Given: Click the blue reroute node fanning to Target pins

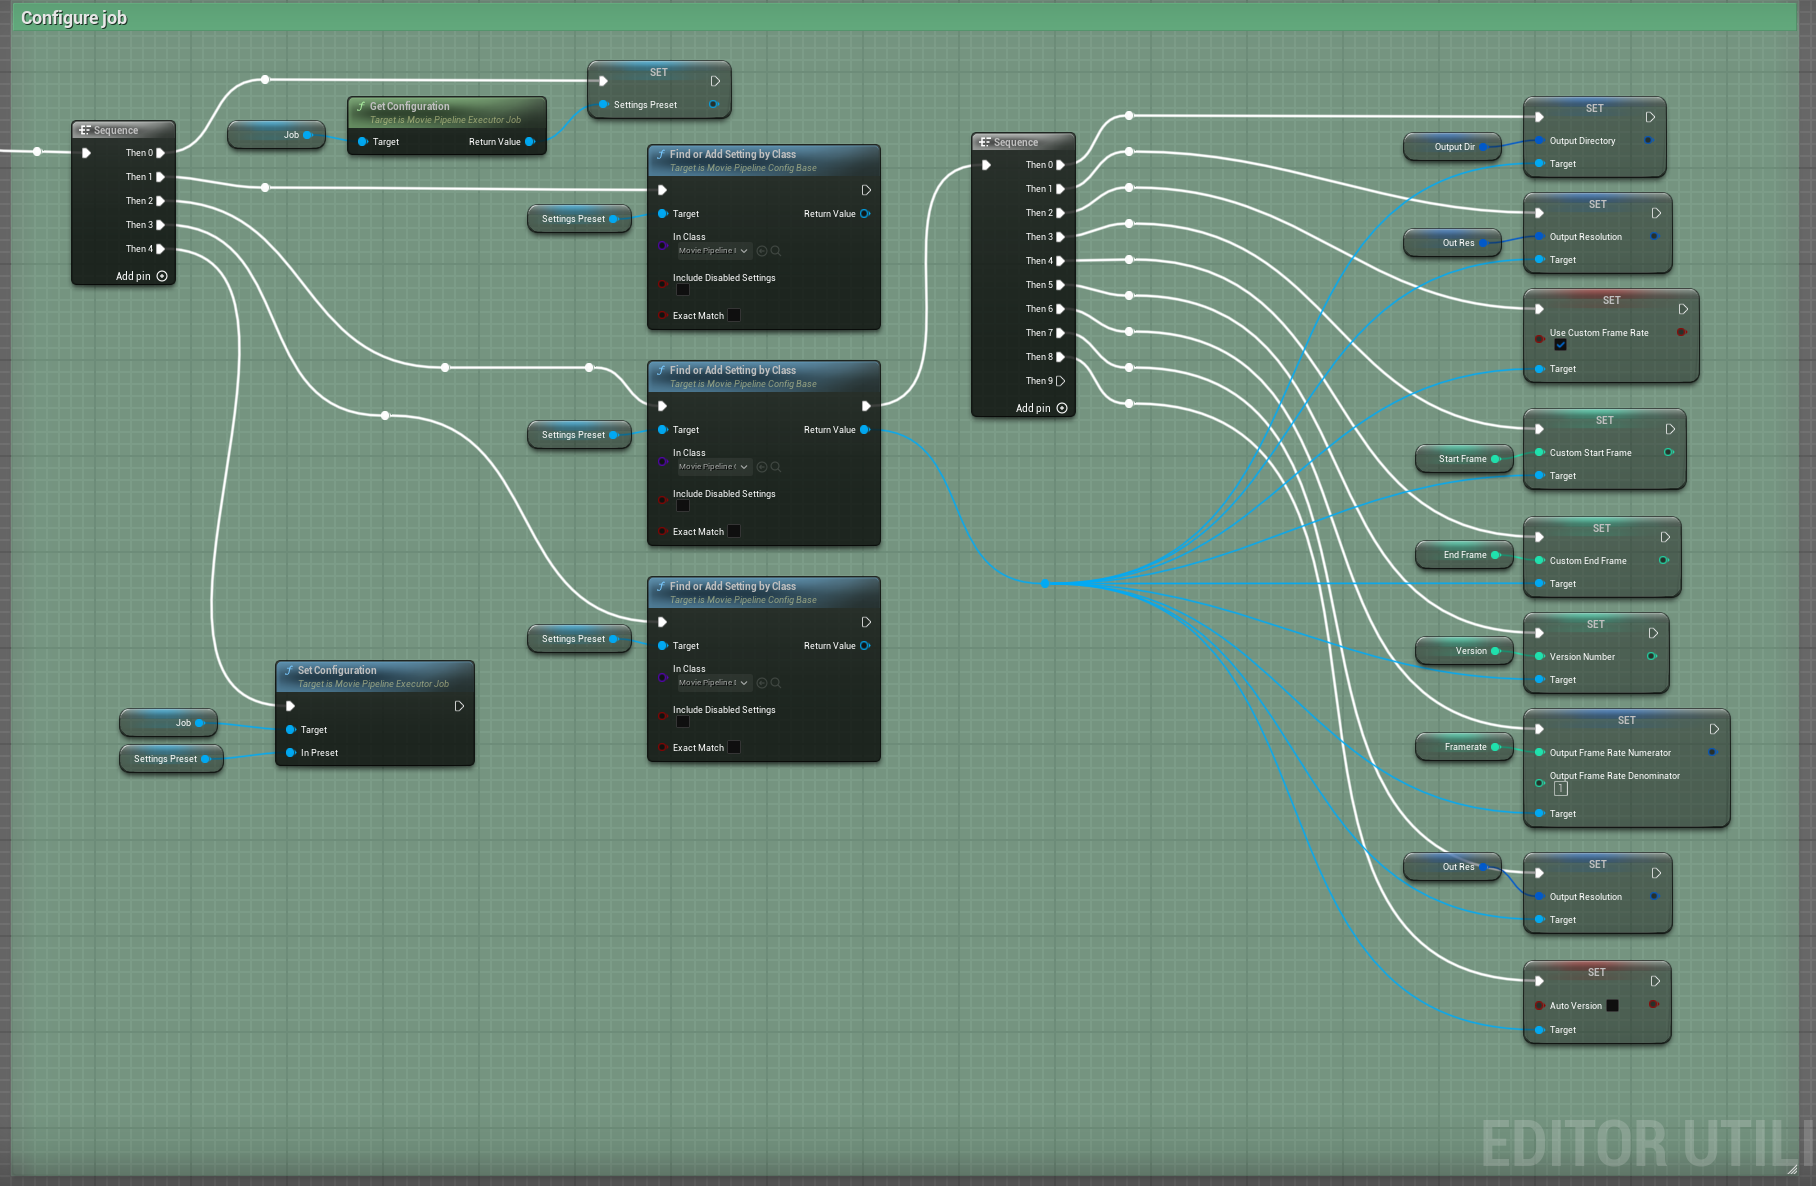Looking at the screenshot, I should click(1045, 583).
